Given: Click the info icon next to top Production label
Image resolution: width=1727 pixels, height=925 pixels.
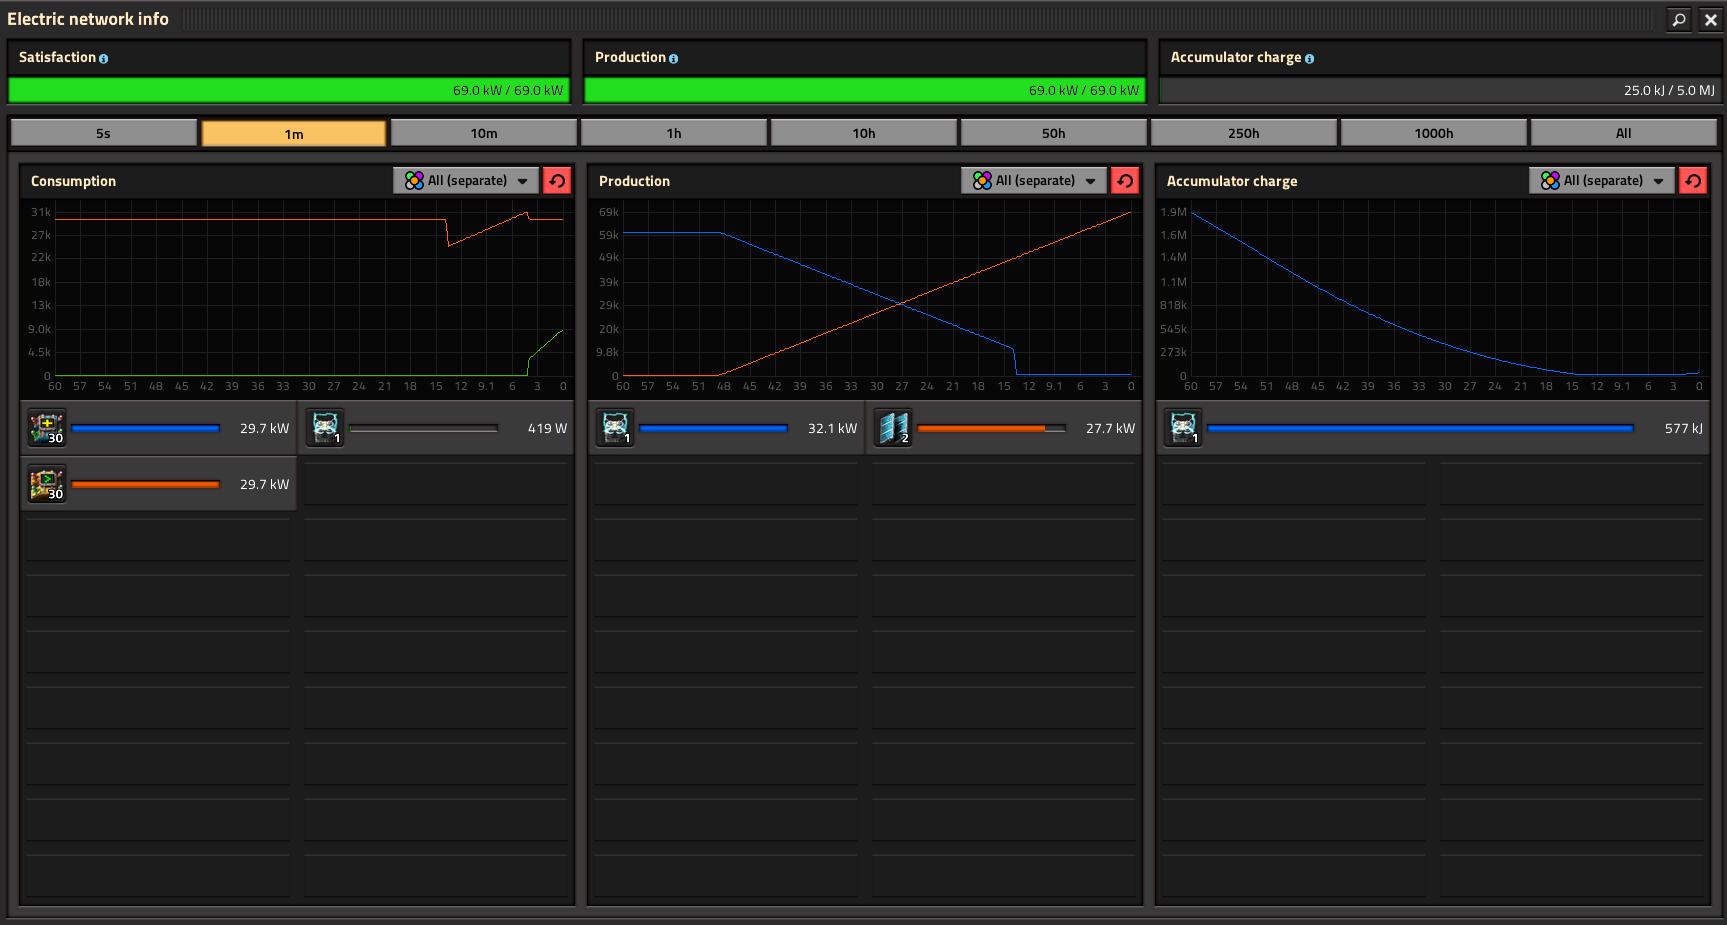Looking at the screenshot, I should pyautogui.click(x=673, y=59).
